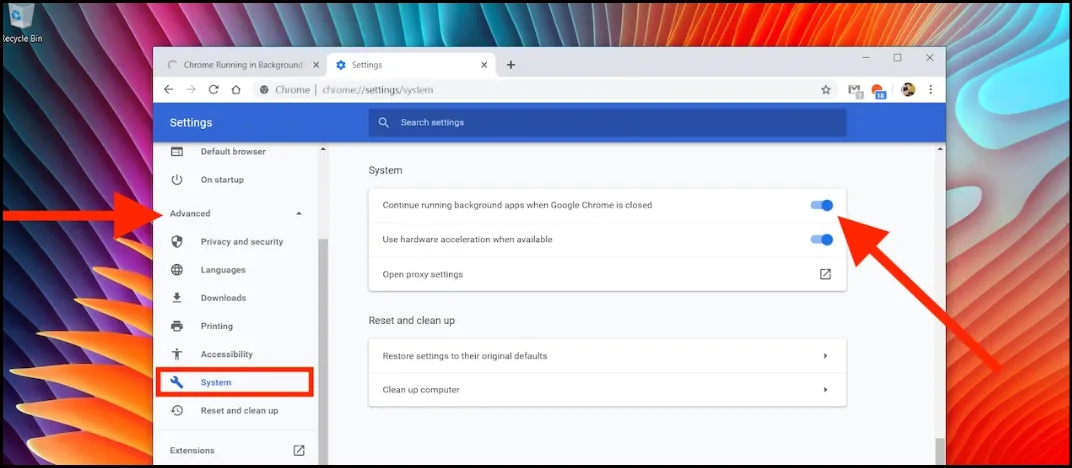The height and width of the screenshot is (468, 1072).
Task: Close the Settings tab
Action: 484,65
